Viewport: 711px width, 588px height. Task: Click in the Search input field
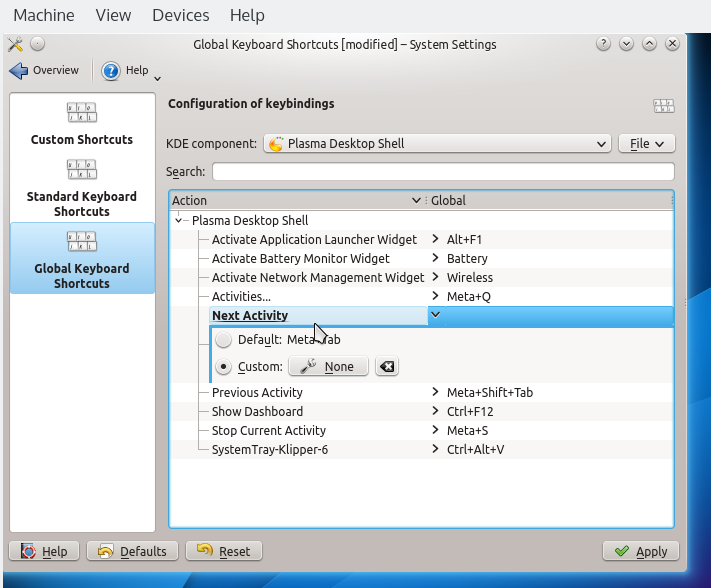[442, 172]
